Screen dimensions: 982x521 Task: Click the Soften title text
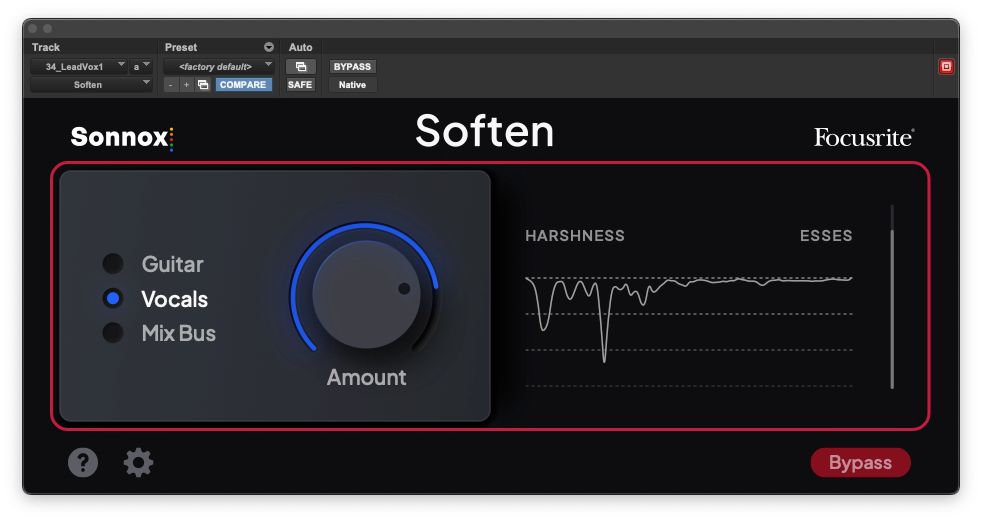pos(485,132)
